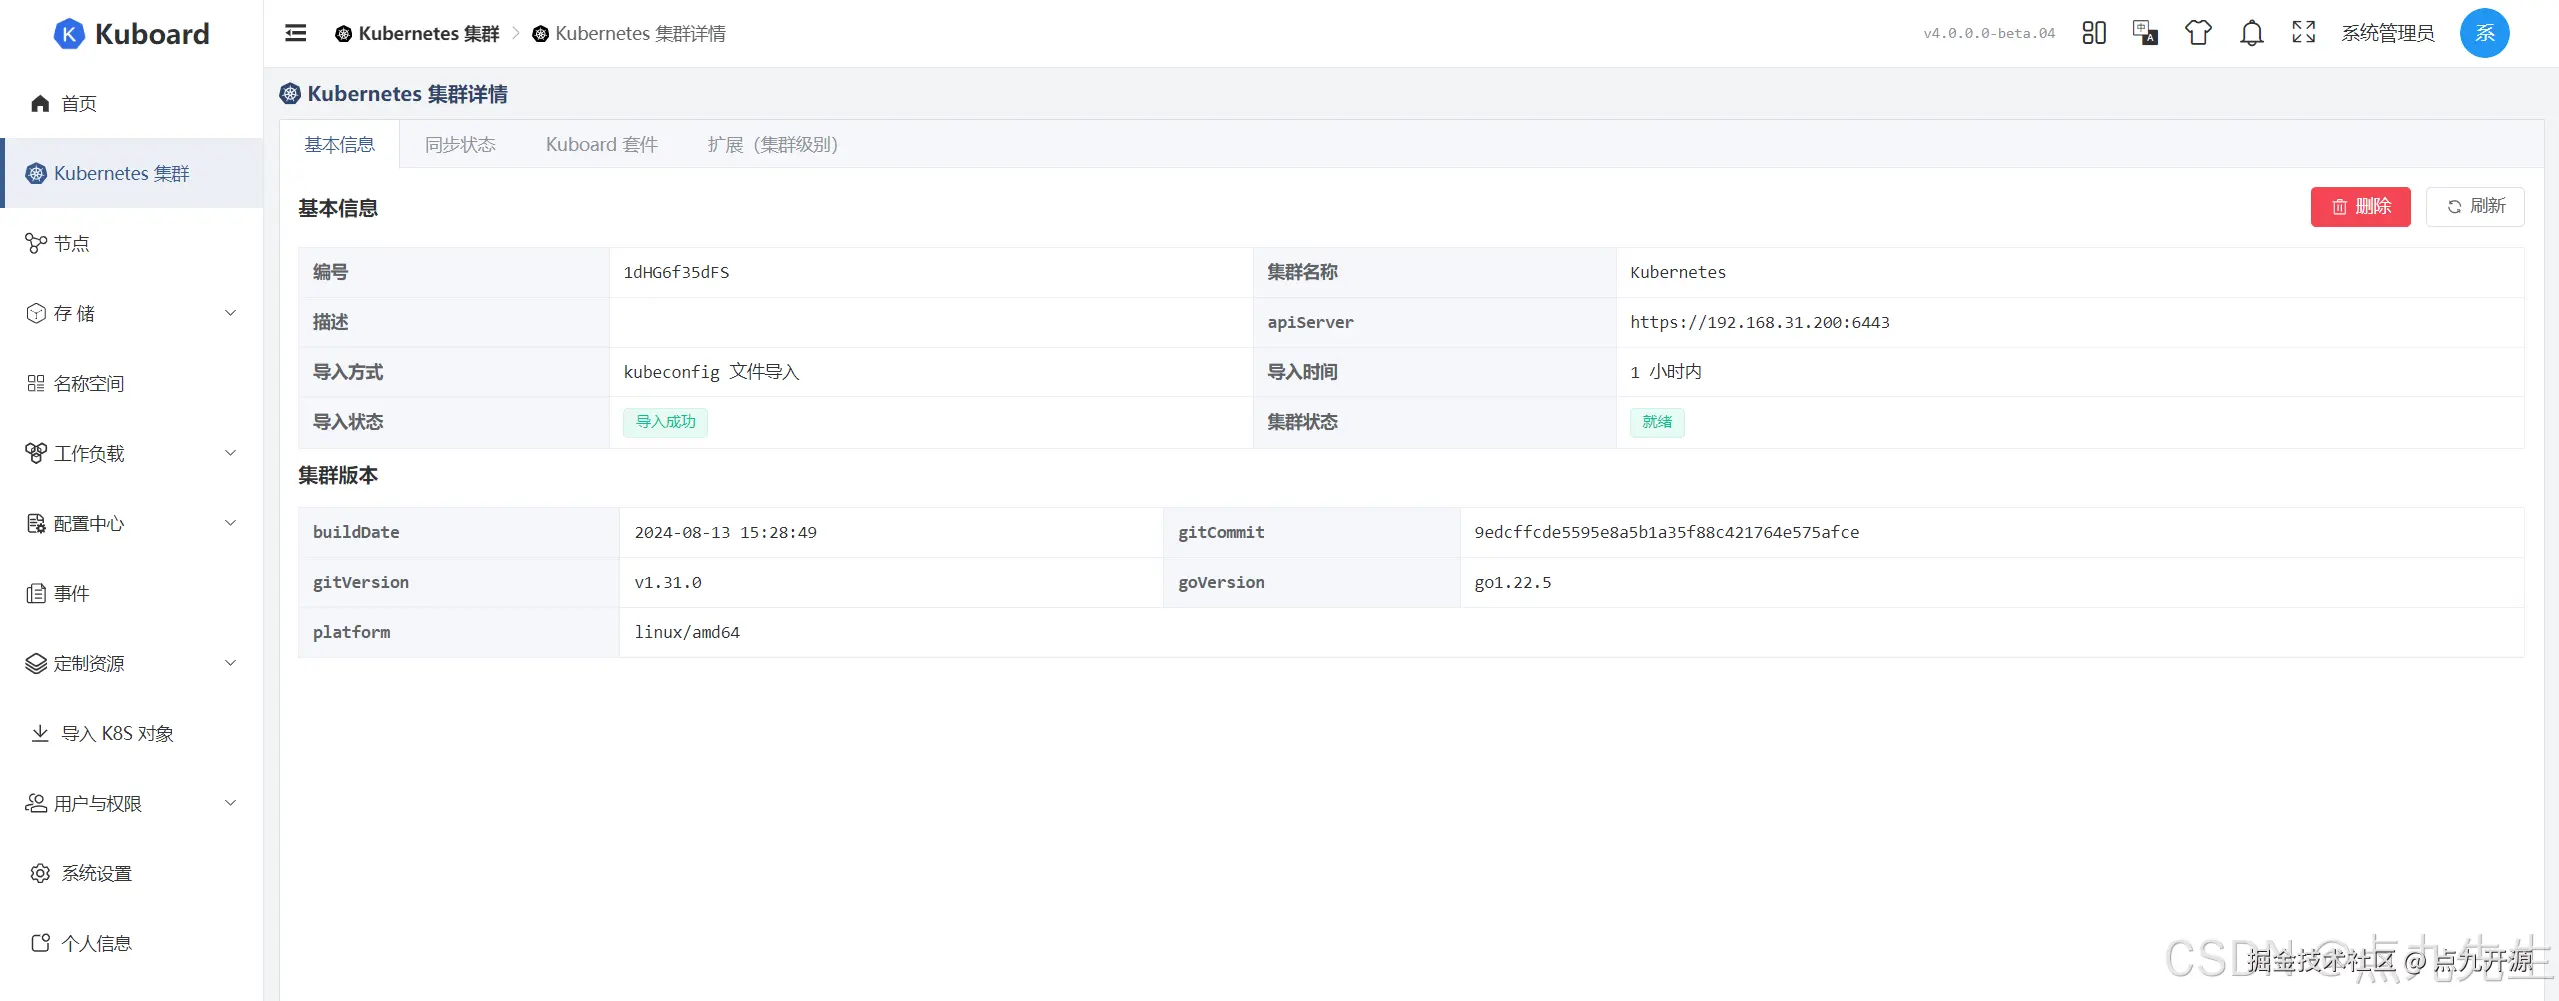Collapse sidebar with the menu fold icon
This screenshot has height=1001, width=2559.
click(296, 33)
